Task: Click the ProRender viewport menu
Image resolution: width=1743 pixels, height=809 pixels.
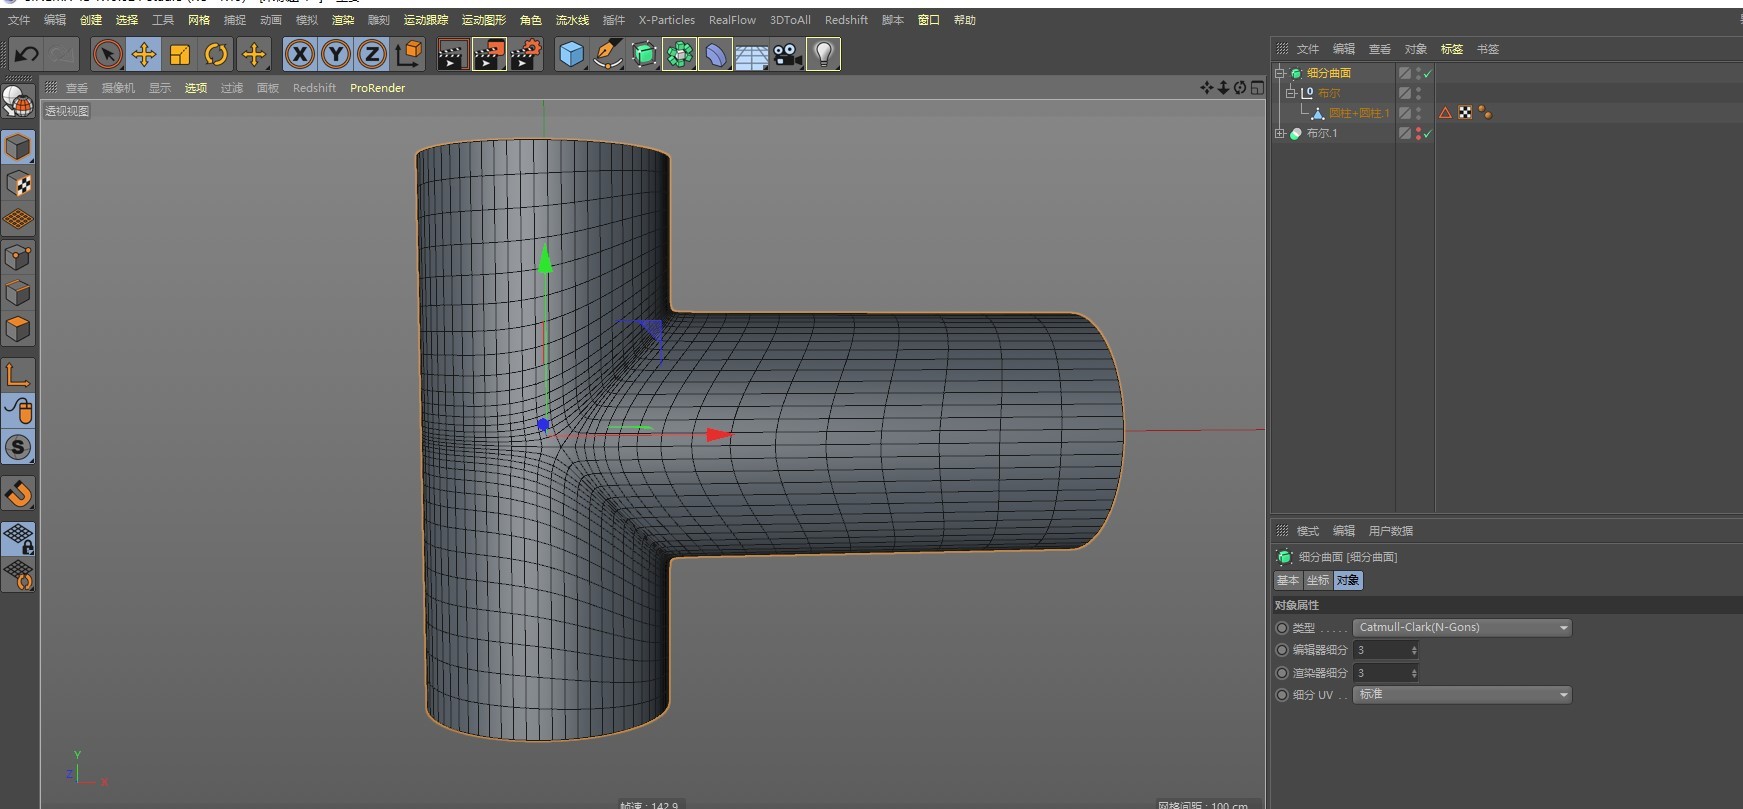Action: (x=377, y=88)
